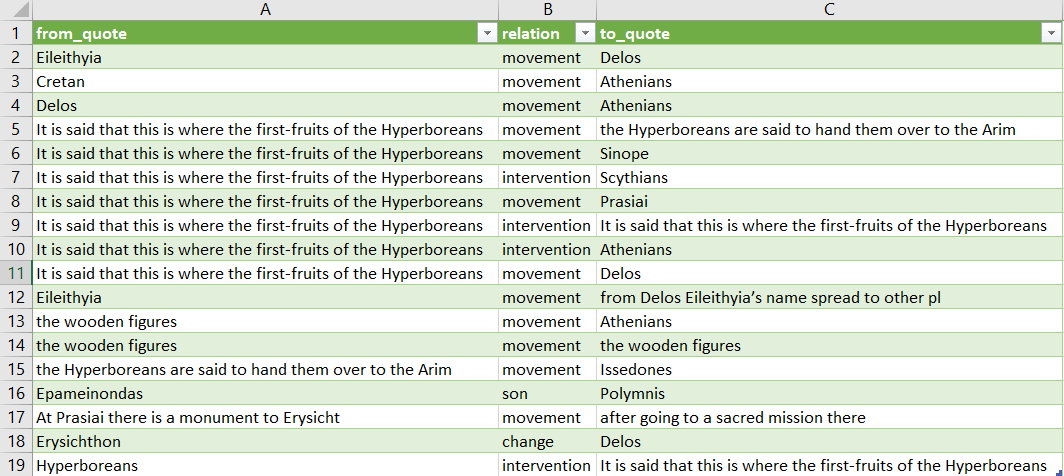Click row header 16

tap(16, 394)
